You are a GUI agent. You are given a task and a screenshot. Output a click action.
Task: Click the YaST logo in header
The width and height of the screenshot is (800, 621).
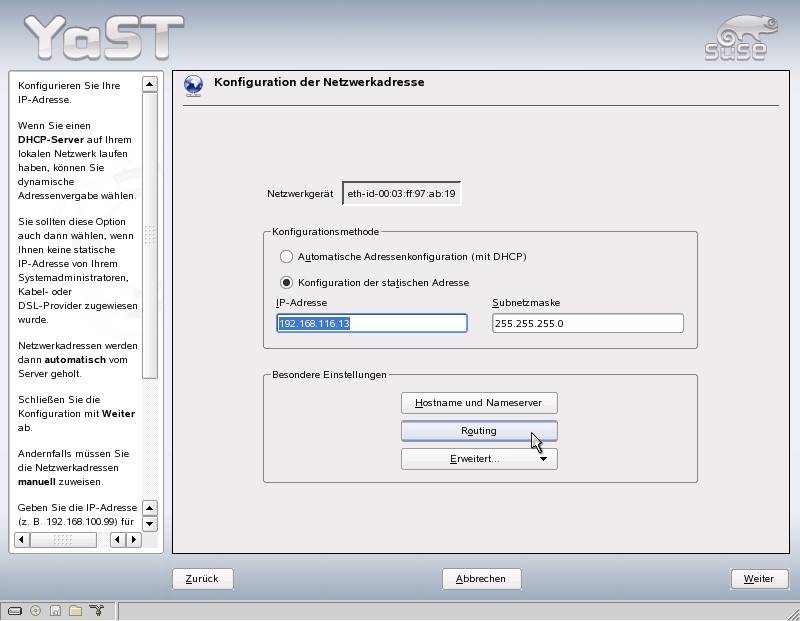(103, 37)
